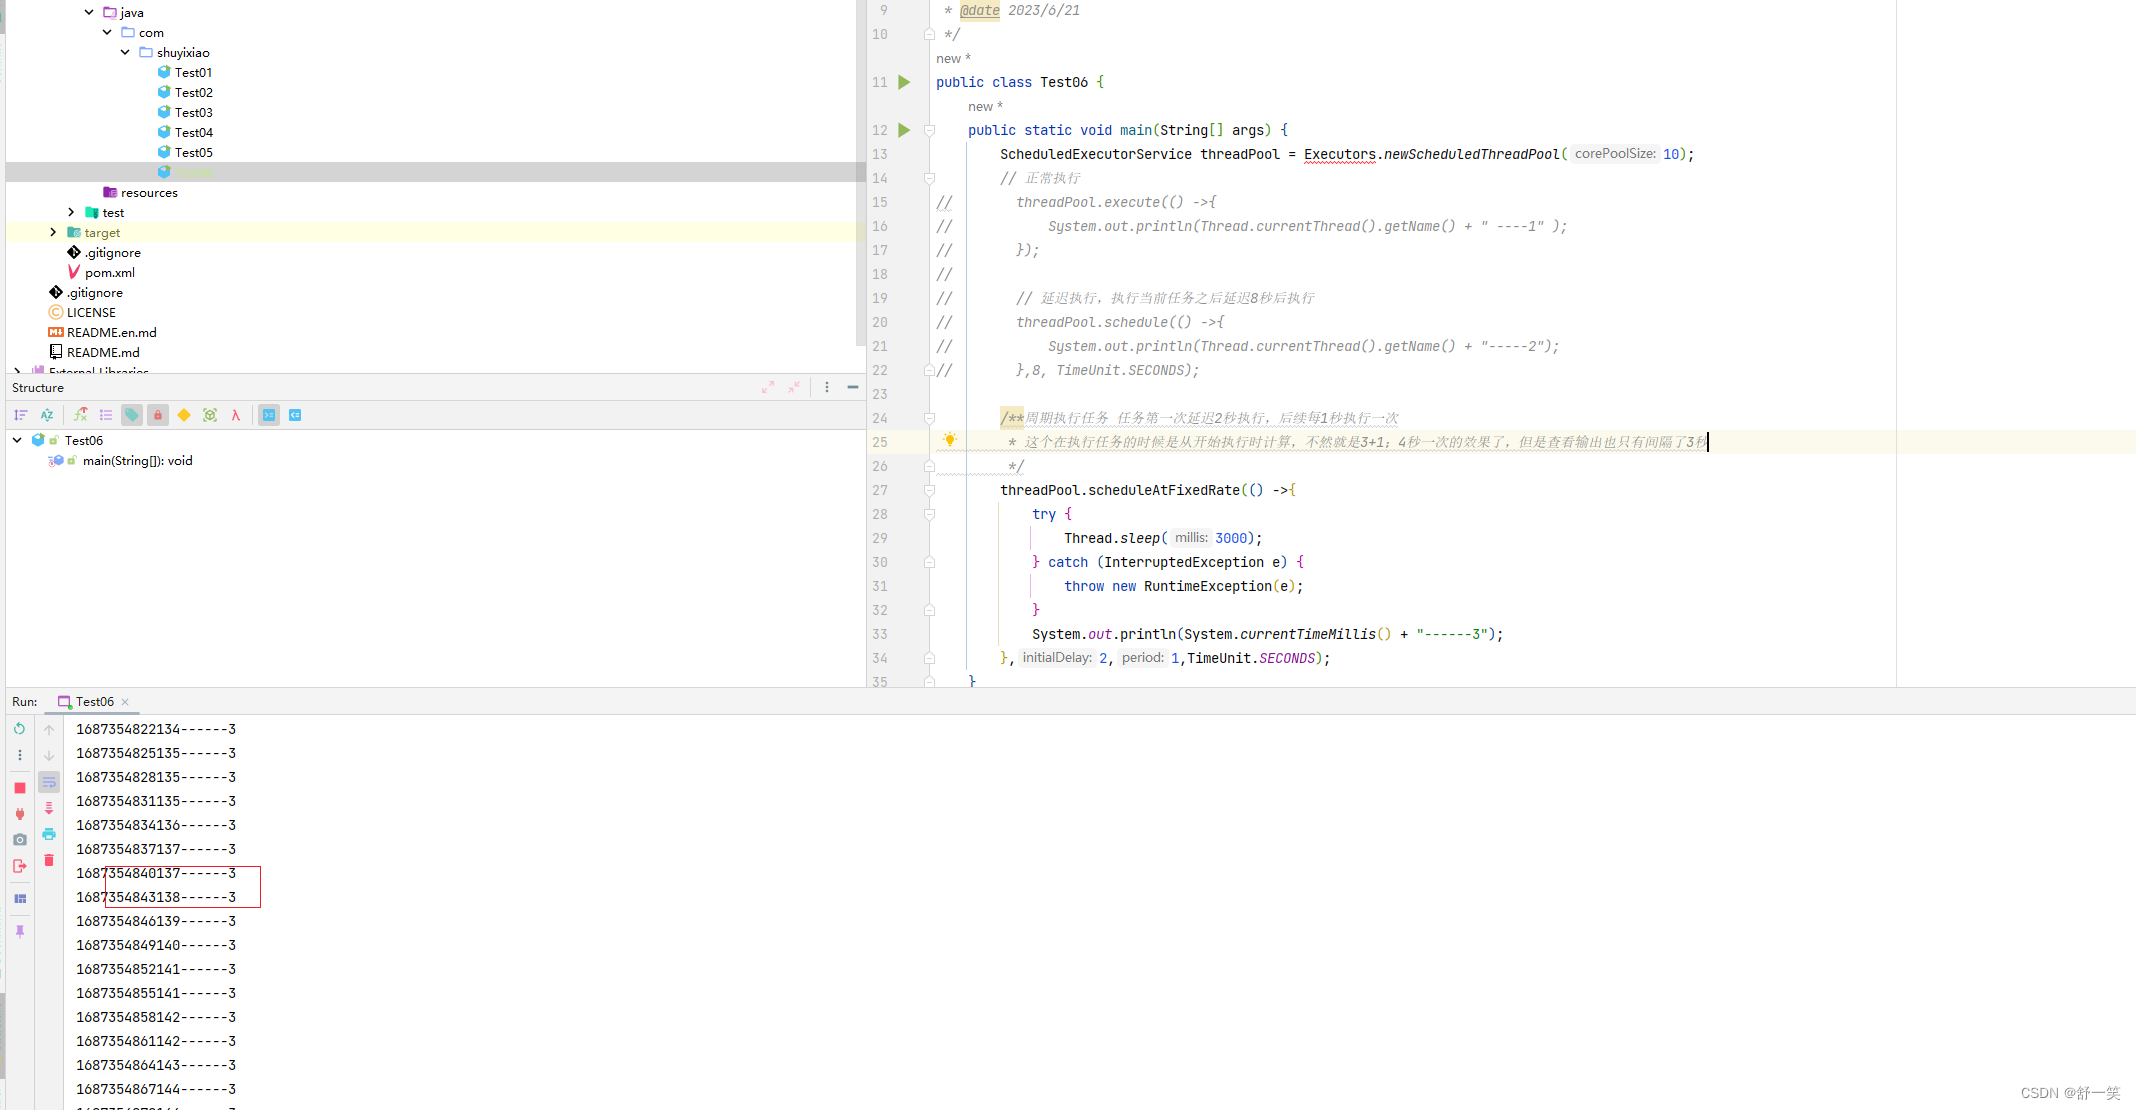Rerun Test06 in the Run panel
Viewport: 2136px width, 1110px height.
pyautogui.click(x=19, y=729)
